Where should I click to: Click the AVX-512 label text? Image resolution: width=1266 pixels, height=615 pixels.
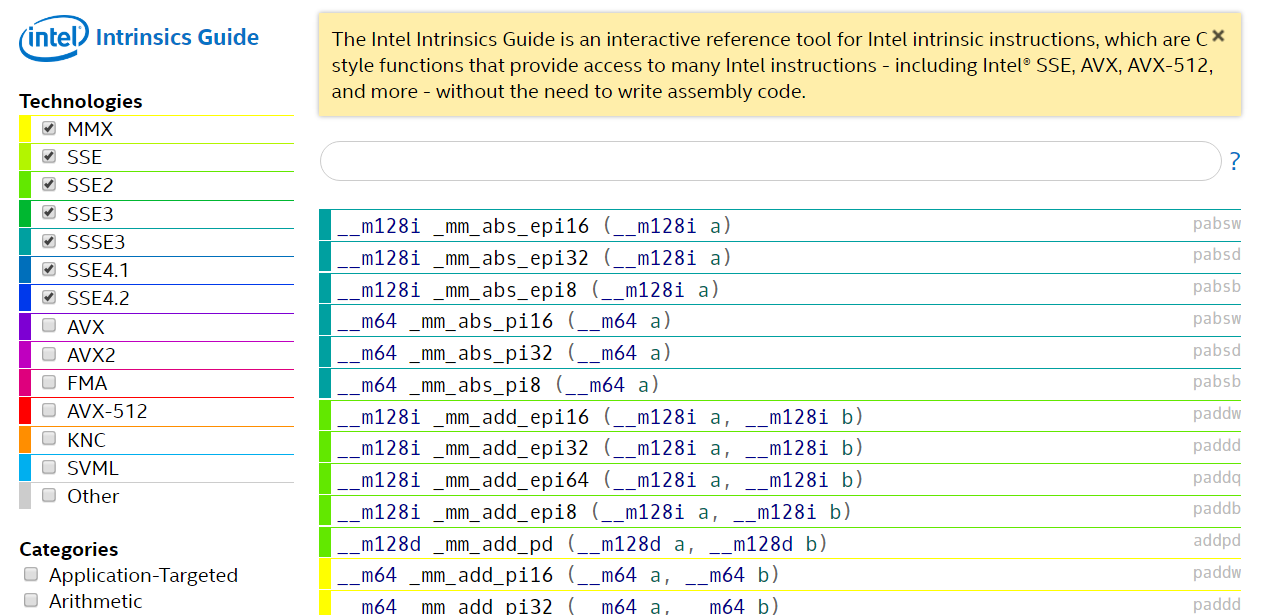[x=107, y=411]
